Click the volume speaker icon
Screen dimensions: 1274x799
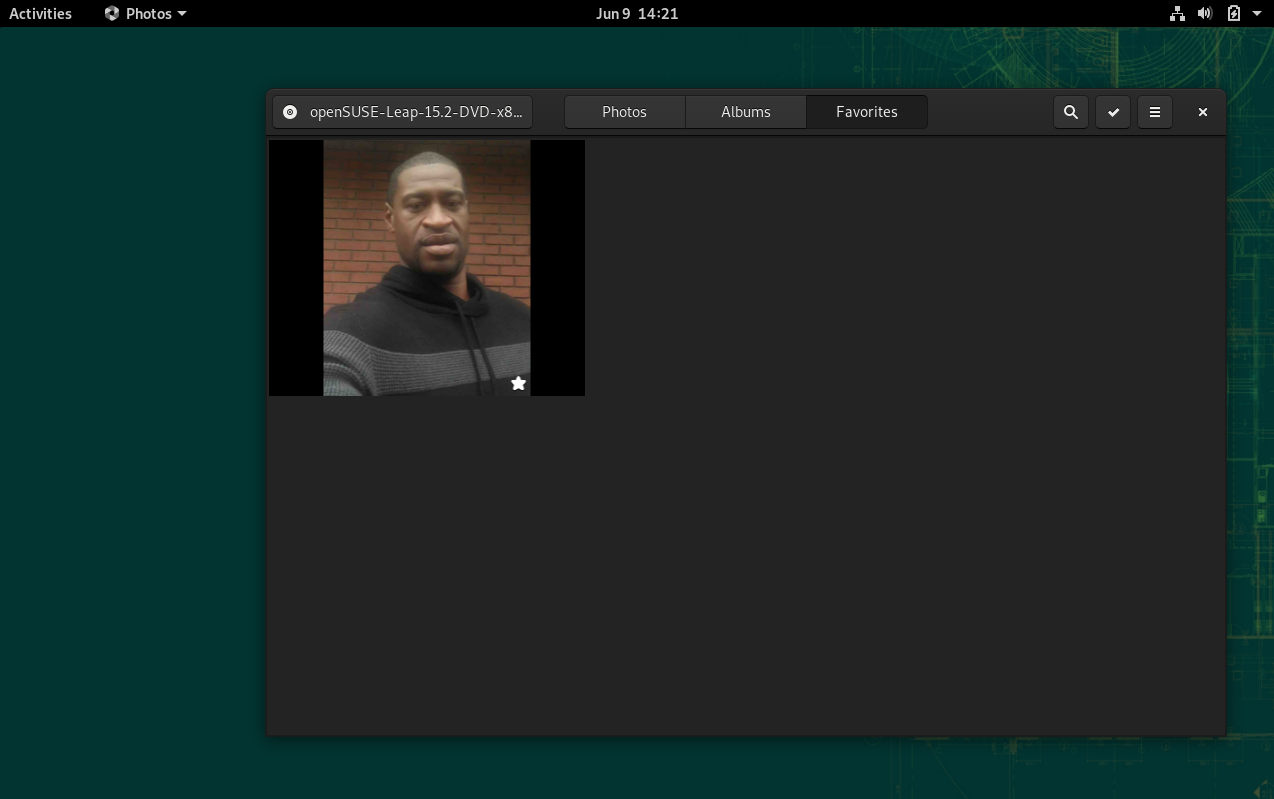[x=1205, y=14]
